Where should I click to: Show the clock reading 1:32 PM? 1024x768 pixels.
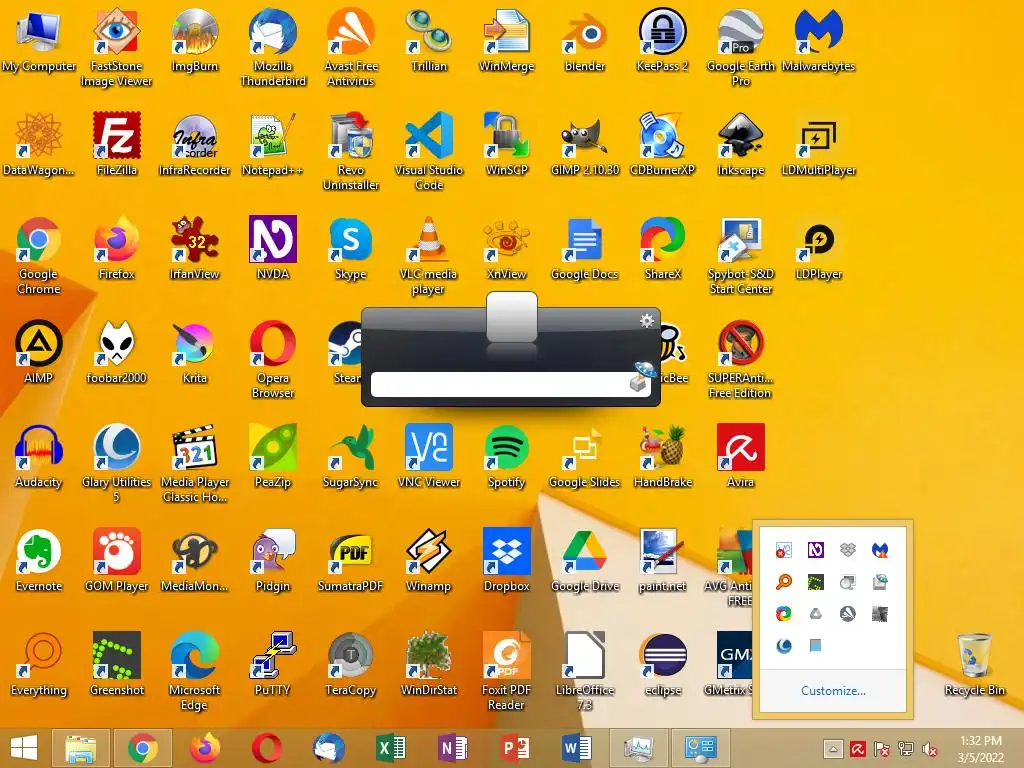pos(980,741)
